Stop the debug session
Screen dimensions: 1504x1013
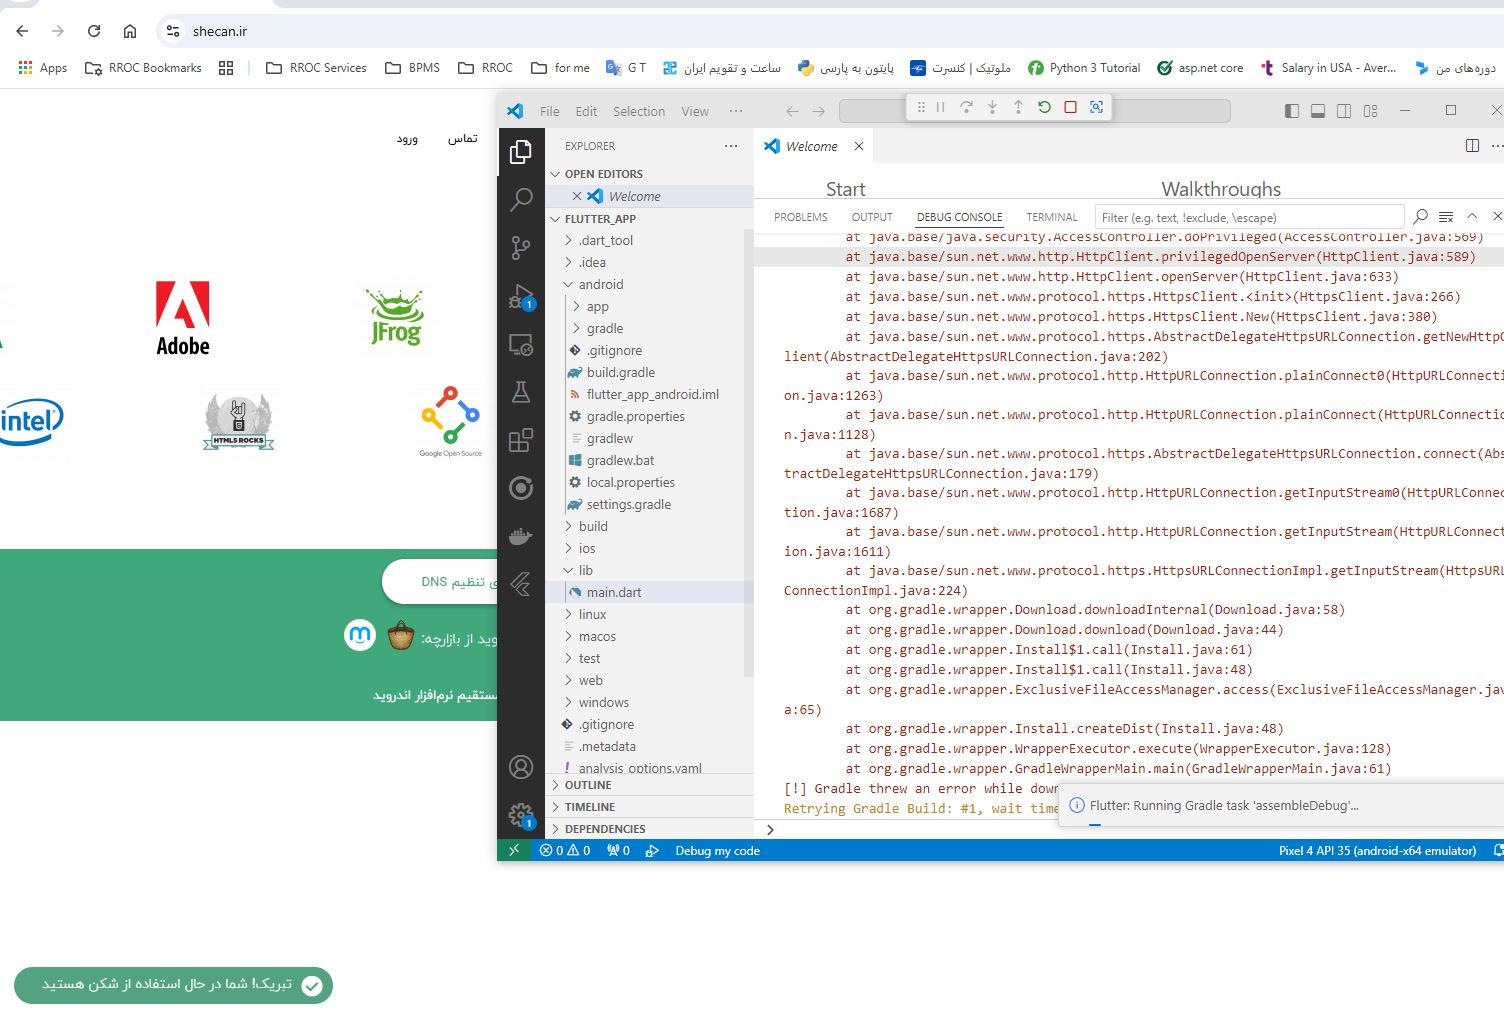point(1070,107)
